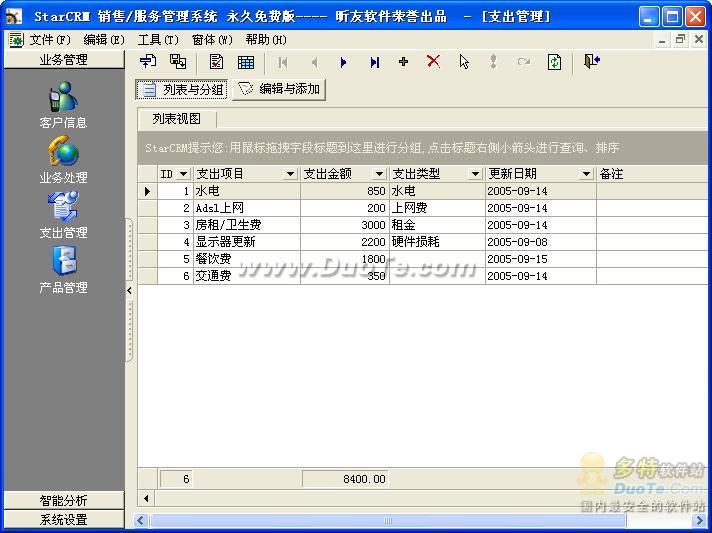712x533 pixels.
Task: Add a new record with plus icon
Action: [403, 61]
